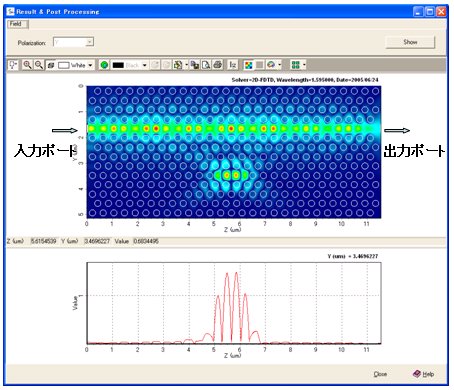Click the green circle icon in the toolbar
The image size is (454, 390).
click(104, 65)
